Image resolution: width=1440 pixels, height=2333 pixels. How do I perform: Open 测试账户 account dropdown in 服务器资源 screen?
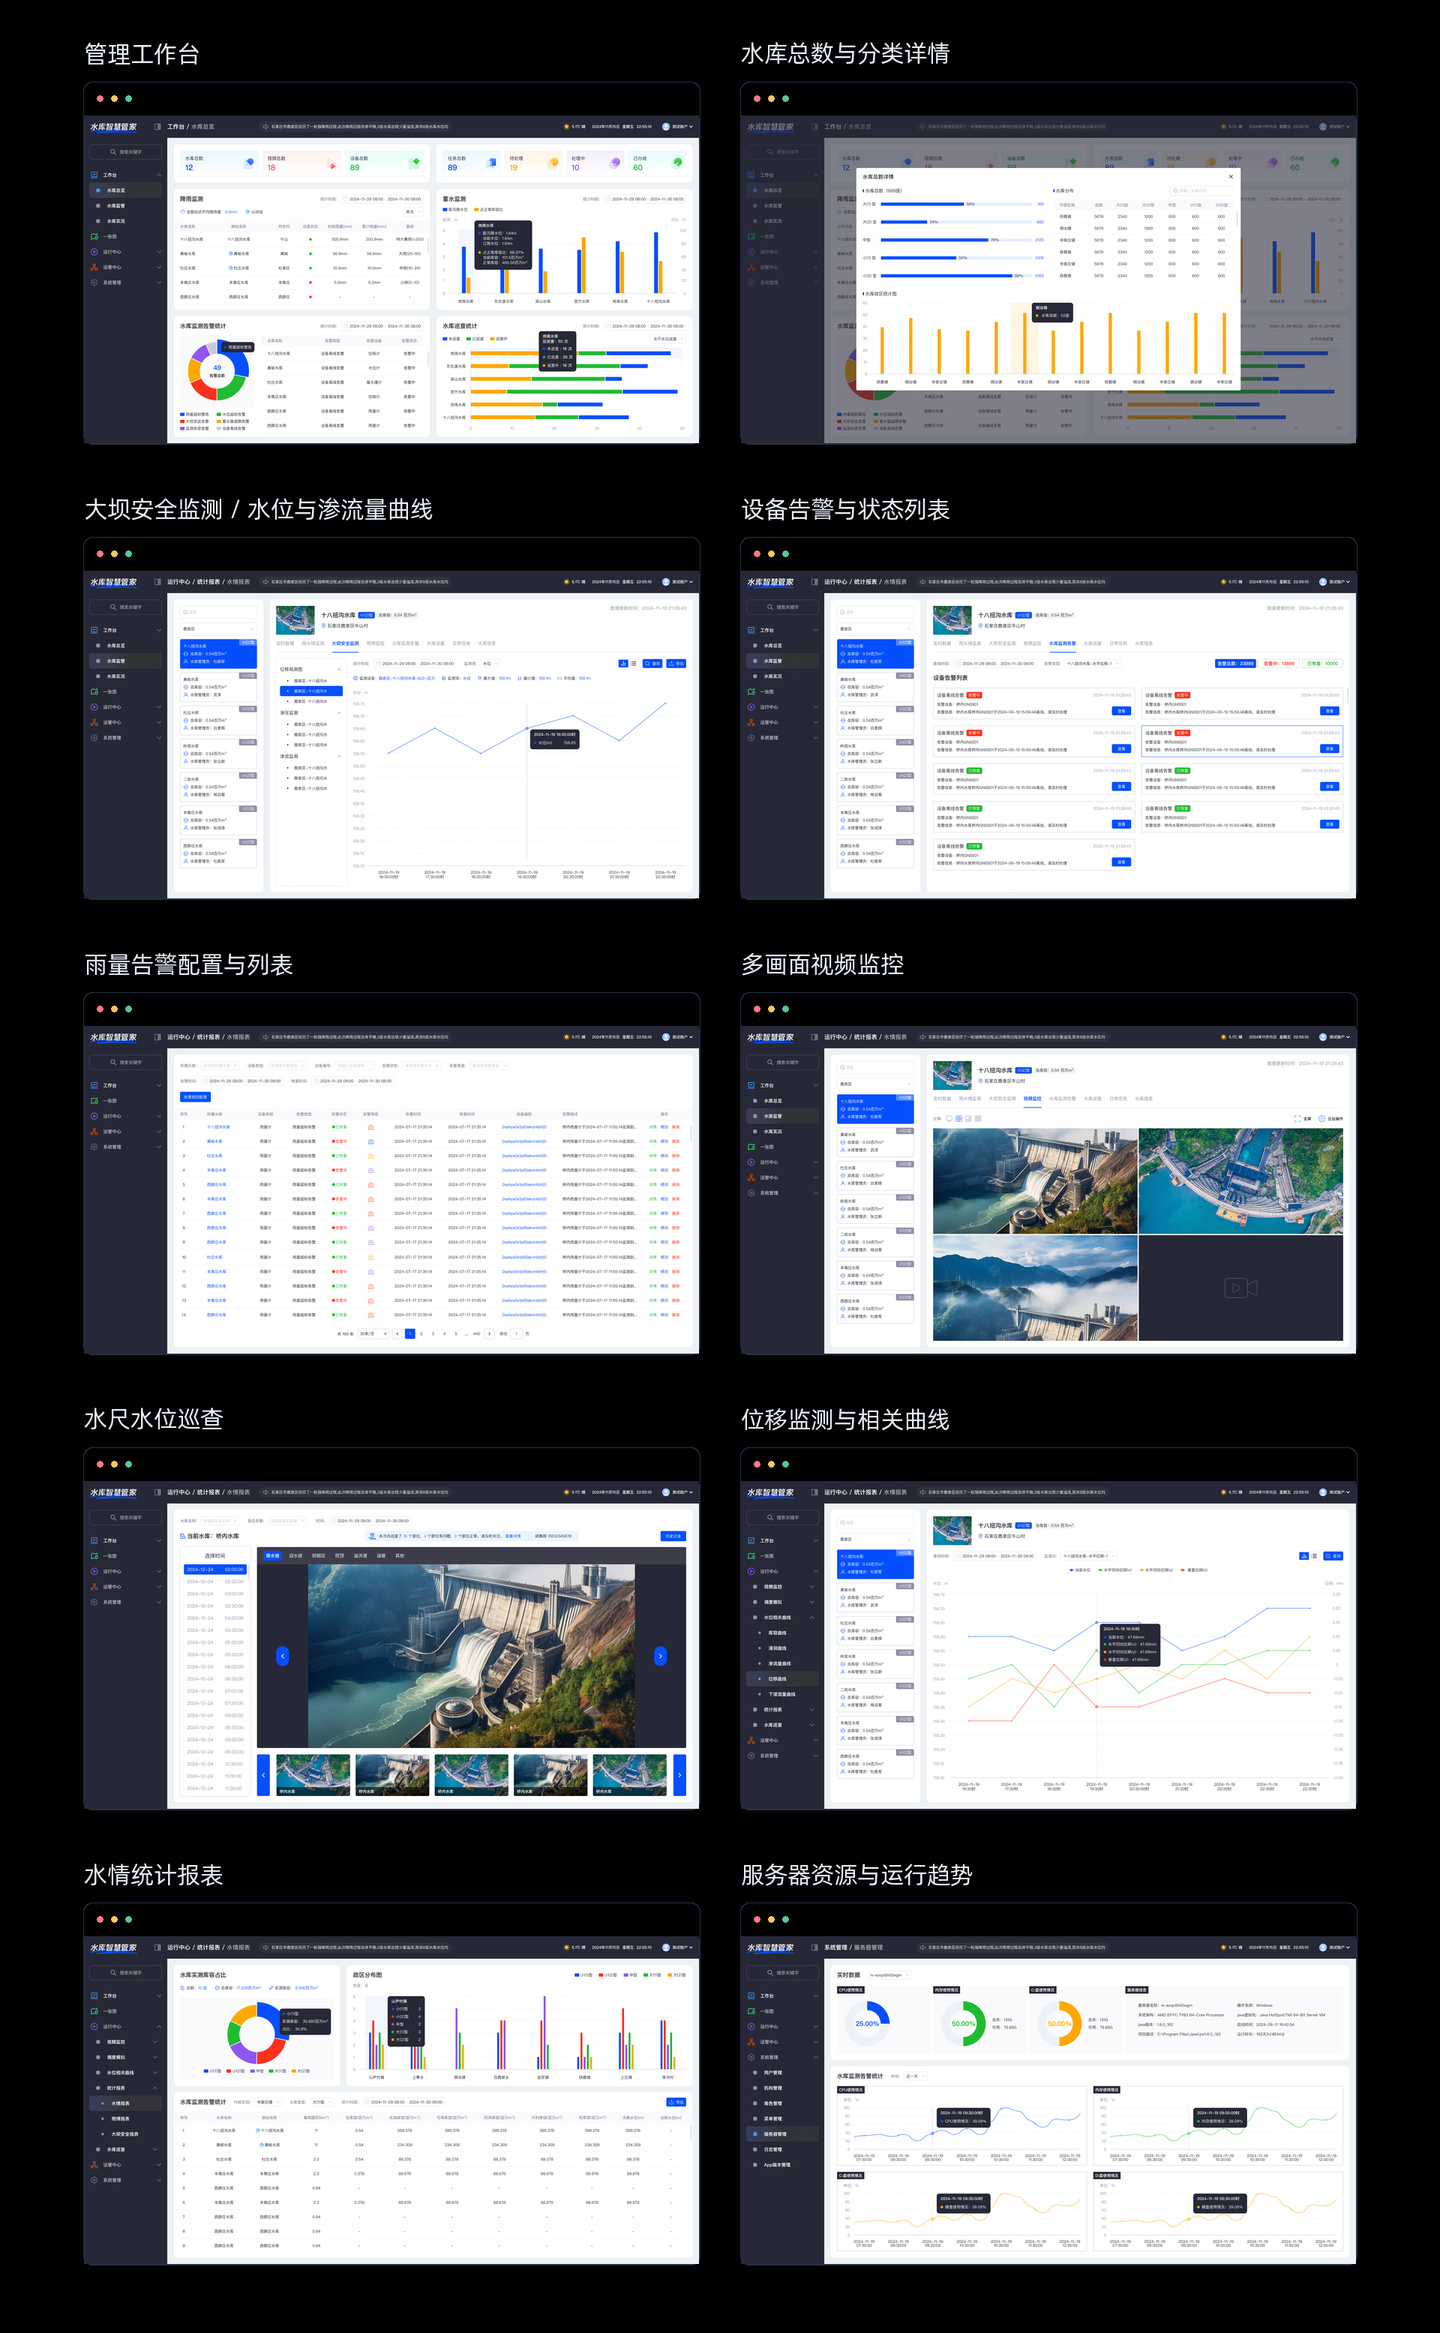pos(1338,1947)
